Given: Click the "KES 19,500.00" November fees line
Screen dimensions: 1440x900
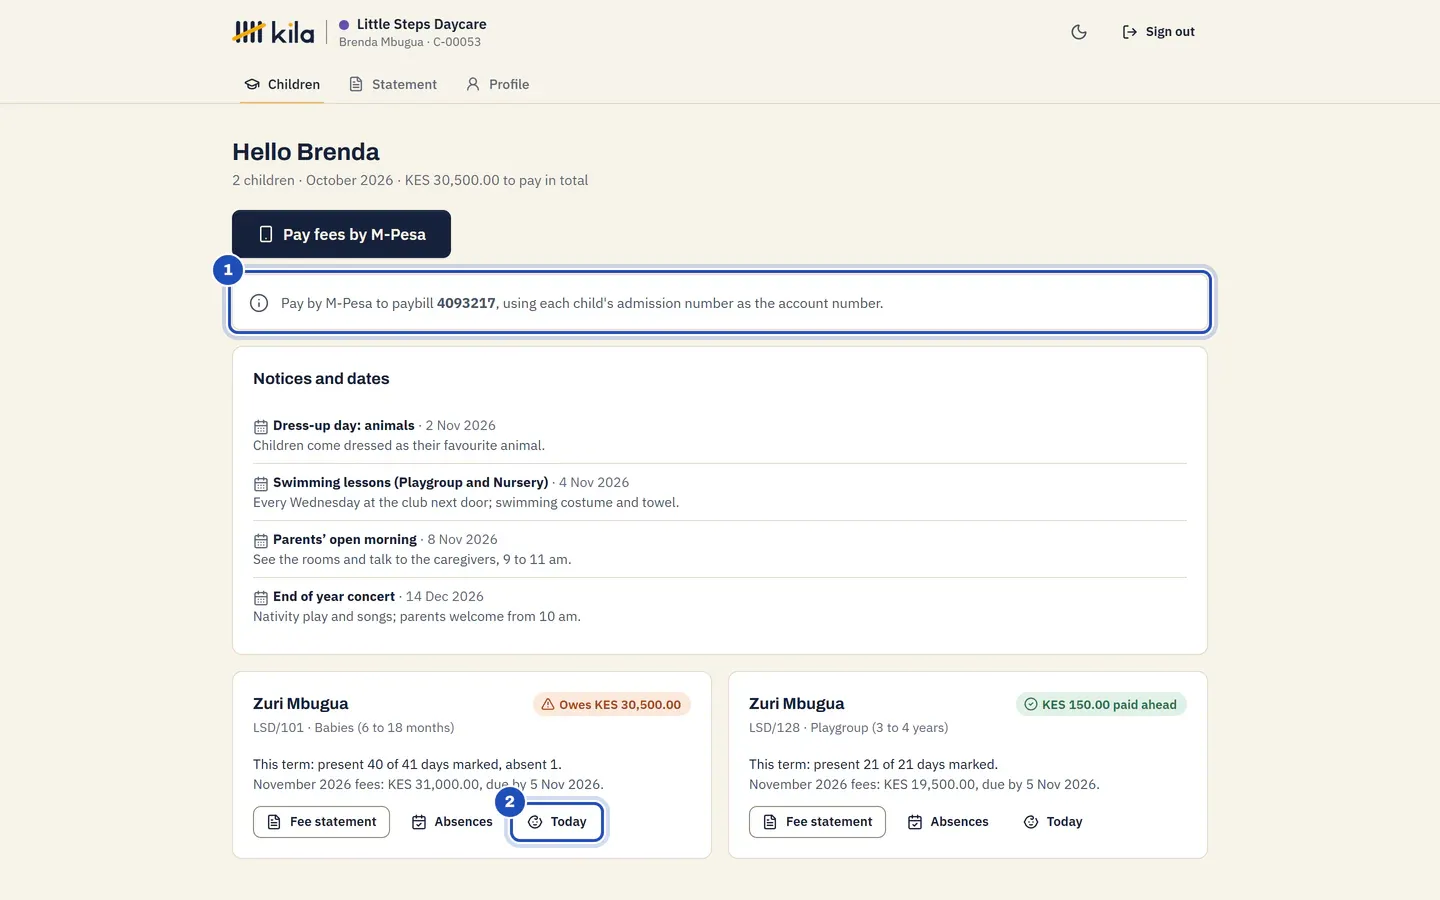Looking at the screenshot, I should (924, 785).
